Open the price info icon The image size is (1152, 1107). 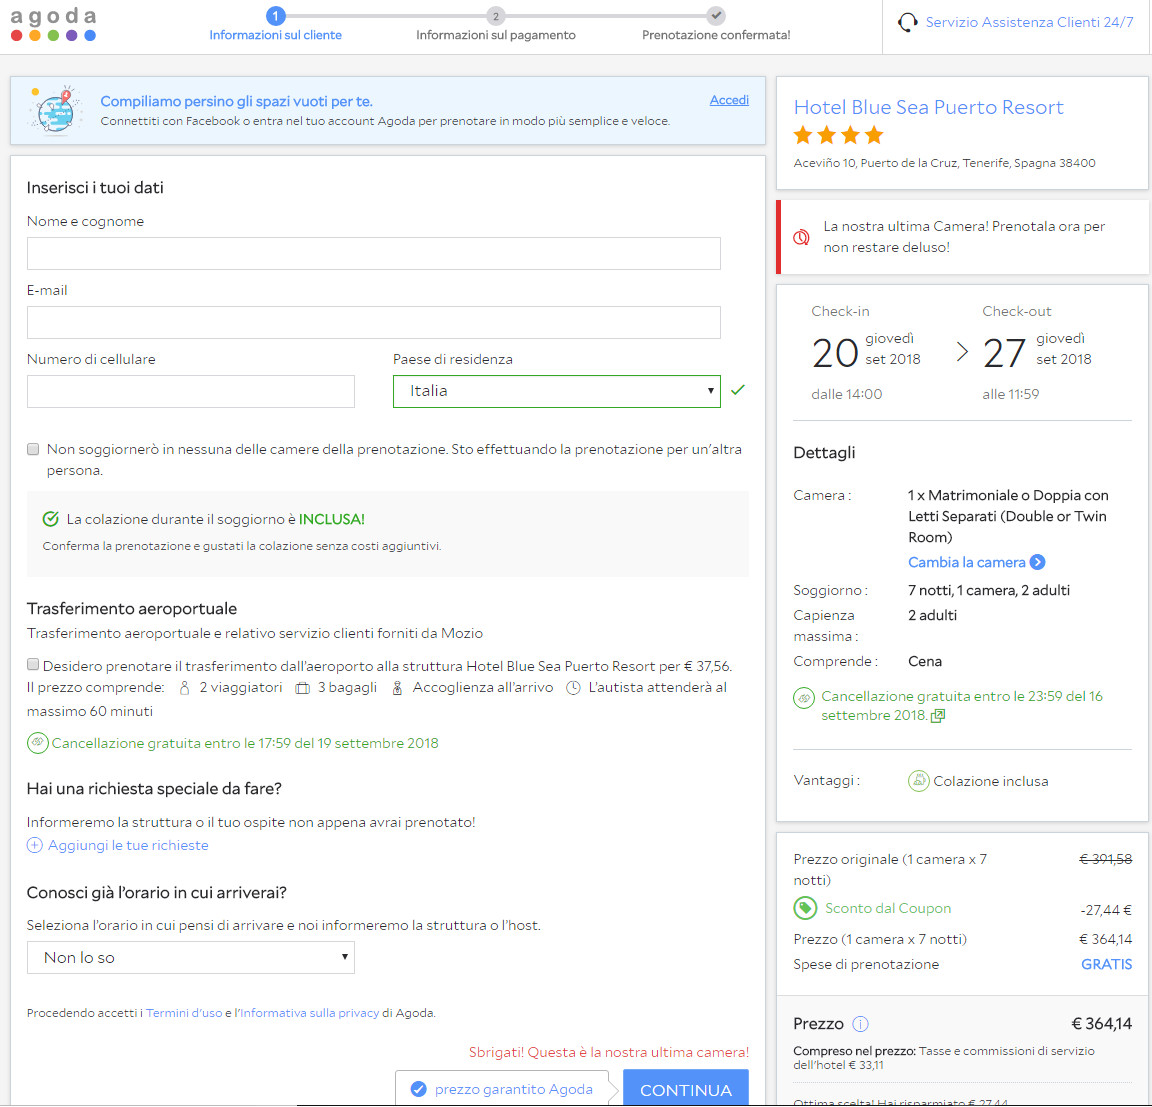(x=860, y=1024)
